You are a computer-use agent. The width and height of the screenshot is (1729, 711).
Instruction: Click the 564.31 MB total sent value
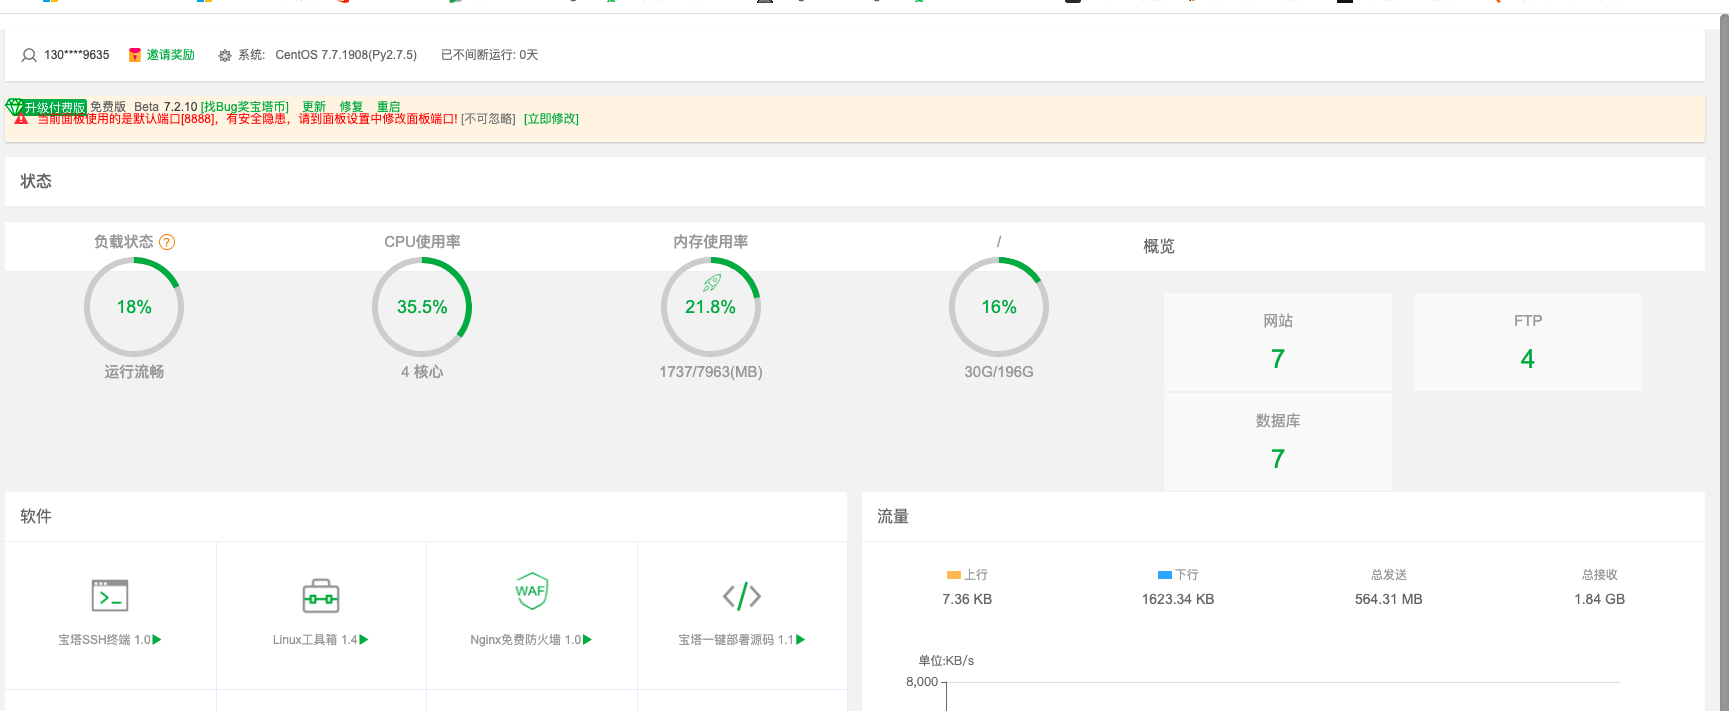pos(1389,600)
